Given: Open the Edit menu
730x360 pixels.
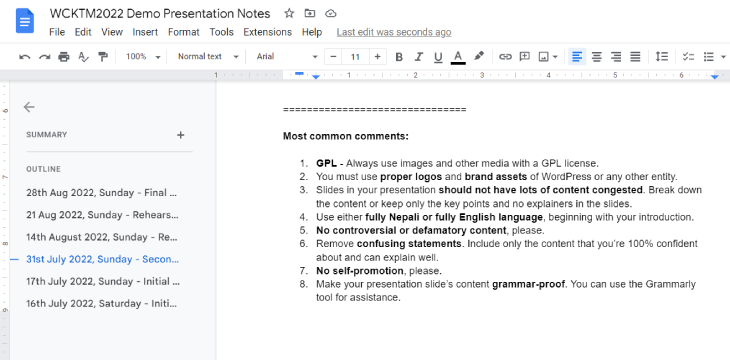Looking at the screenshot, I should tap(83, 32).
